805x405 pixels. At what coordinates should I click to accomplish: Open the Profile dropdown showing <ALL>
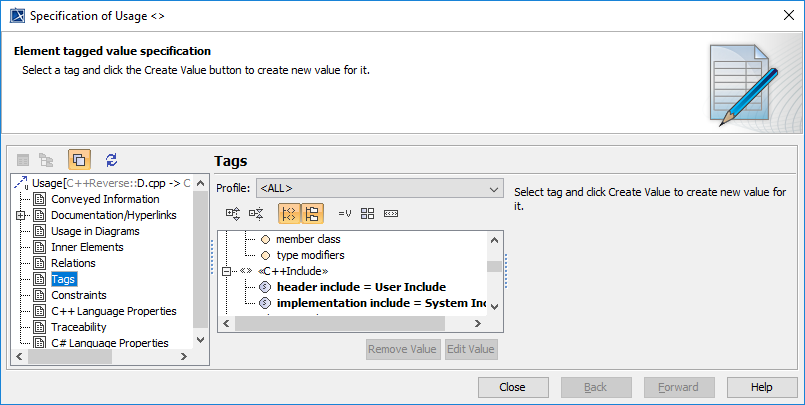[x=379, y=188]
